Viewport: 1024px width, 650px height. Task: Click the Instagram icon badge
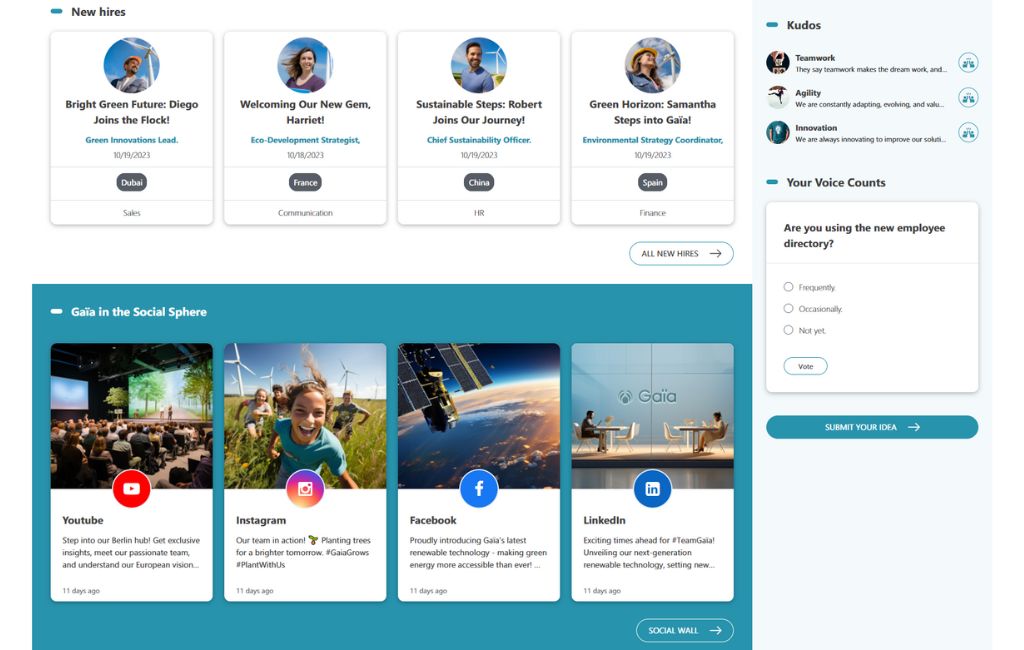click(x=305, y=489)
